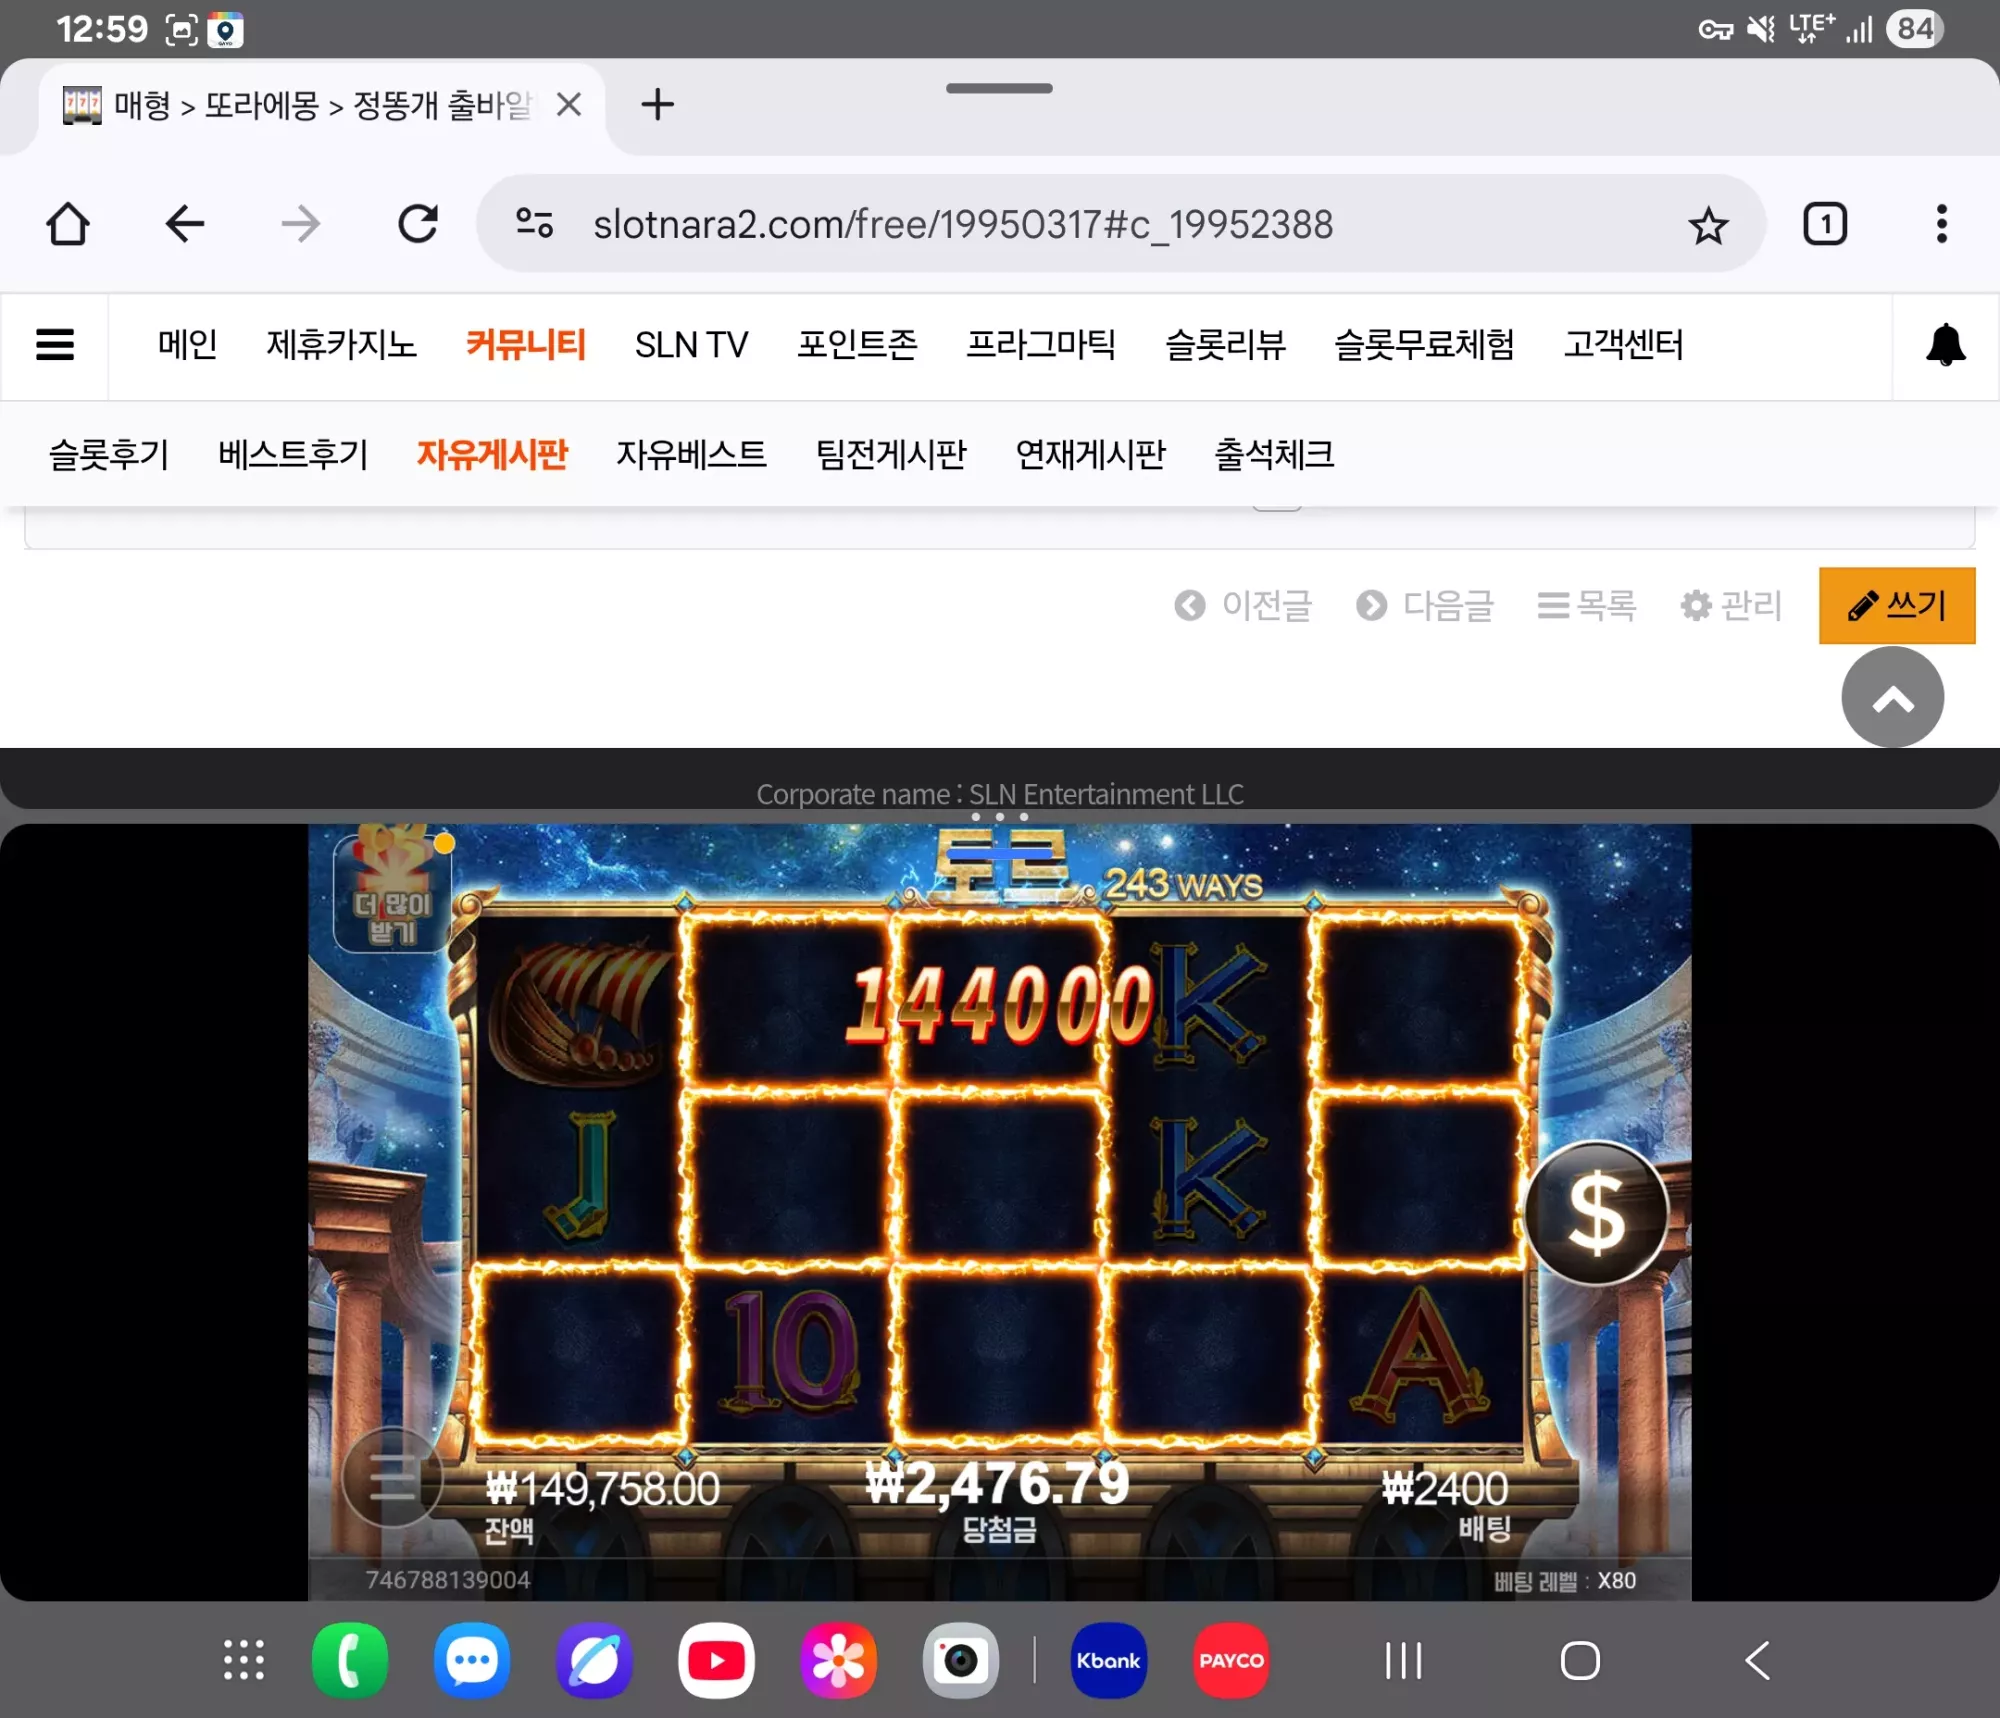Switch to the 베스트후기 sub-tab
Image resolution: width=2000 pixels, height=1718 pixels.
[x=293, y=455]
